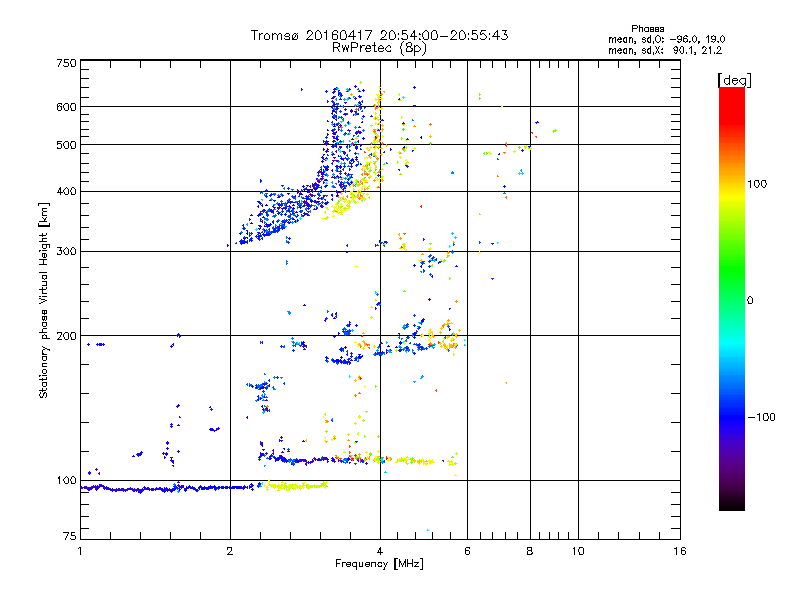This screenshot has height=600, width=800.
Task: Click the 'Phases' label at top right
Action: [x=647, y=29]
